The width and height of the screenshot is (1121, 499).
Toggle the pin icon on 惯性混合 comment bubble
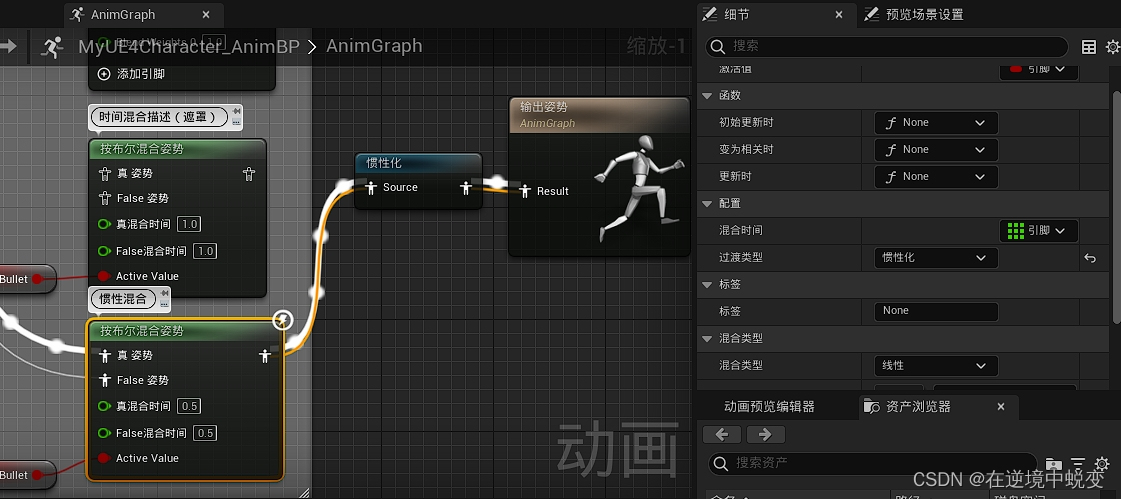tap(164, 293)
